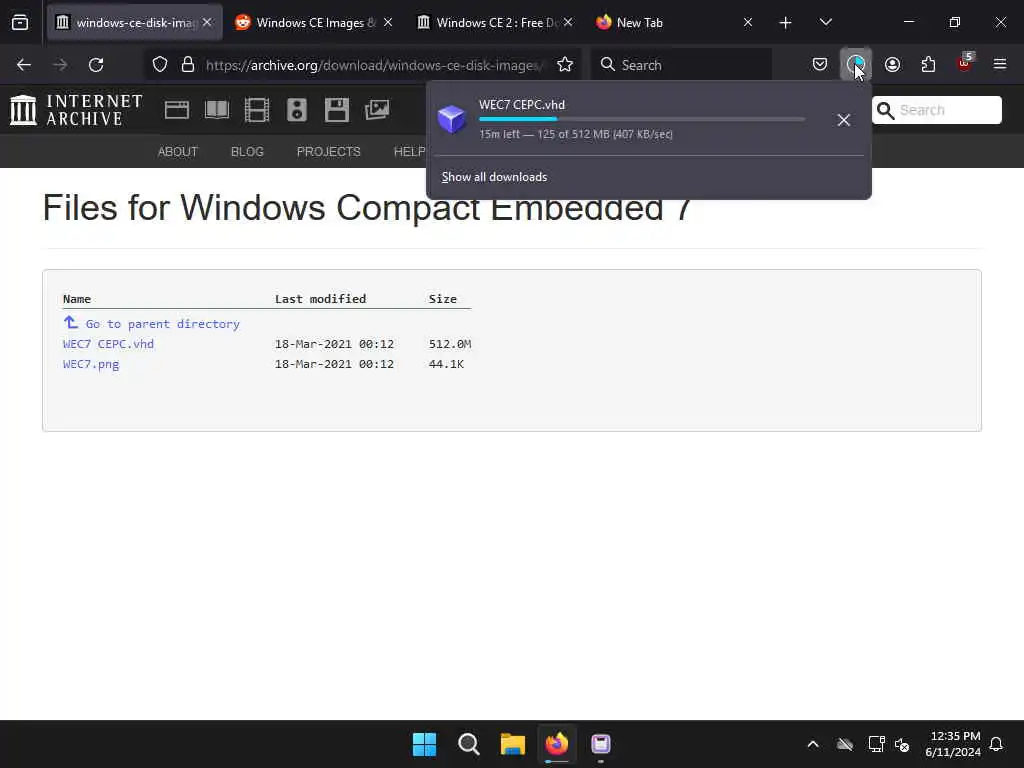Close the New Tab tab
The width and height of the screenshot is (1024, 768).
coord(748,22)
